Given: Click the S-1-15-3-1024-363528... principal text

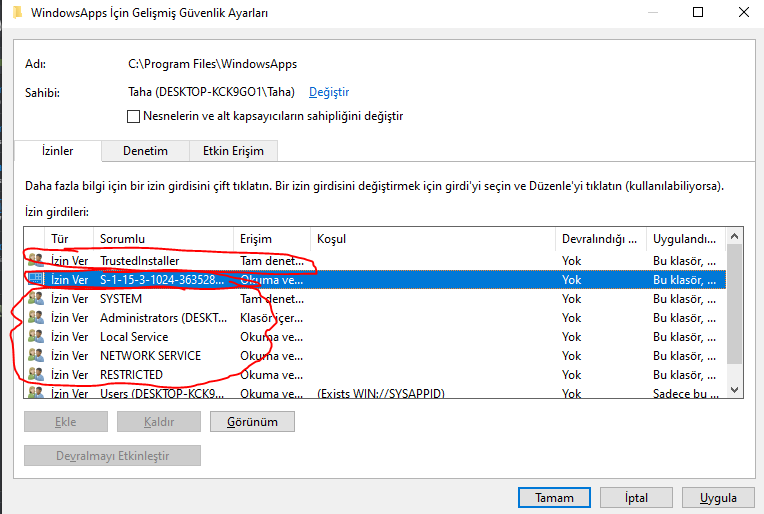Looking at the screenshot, I should coord(162,280).
